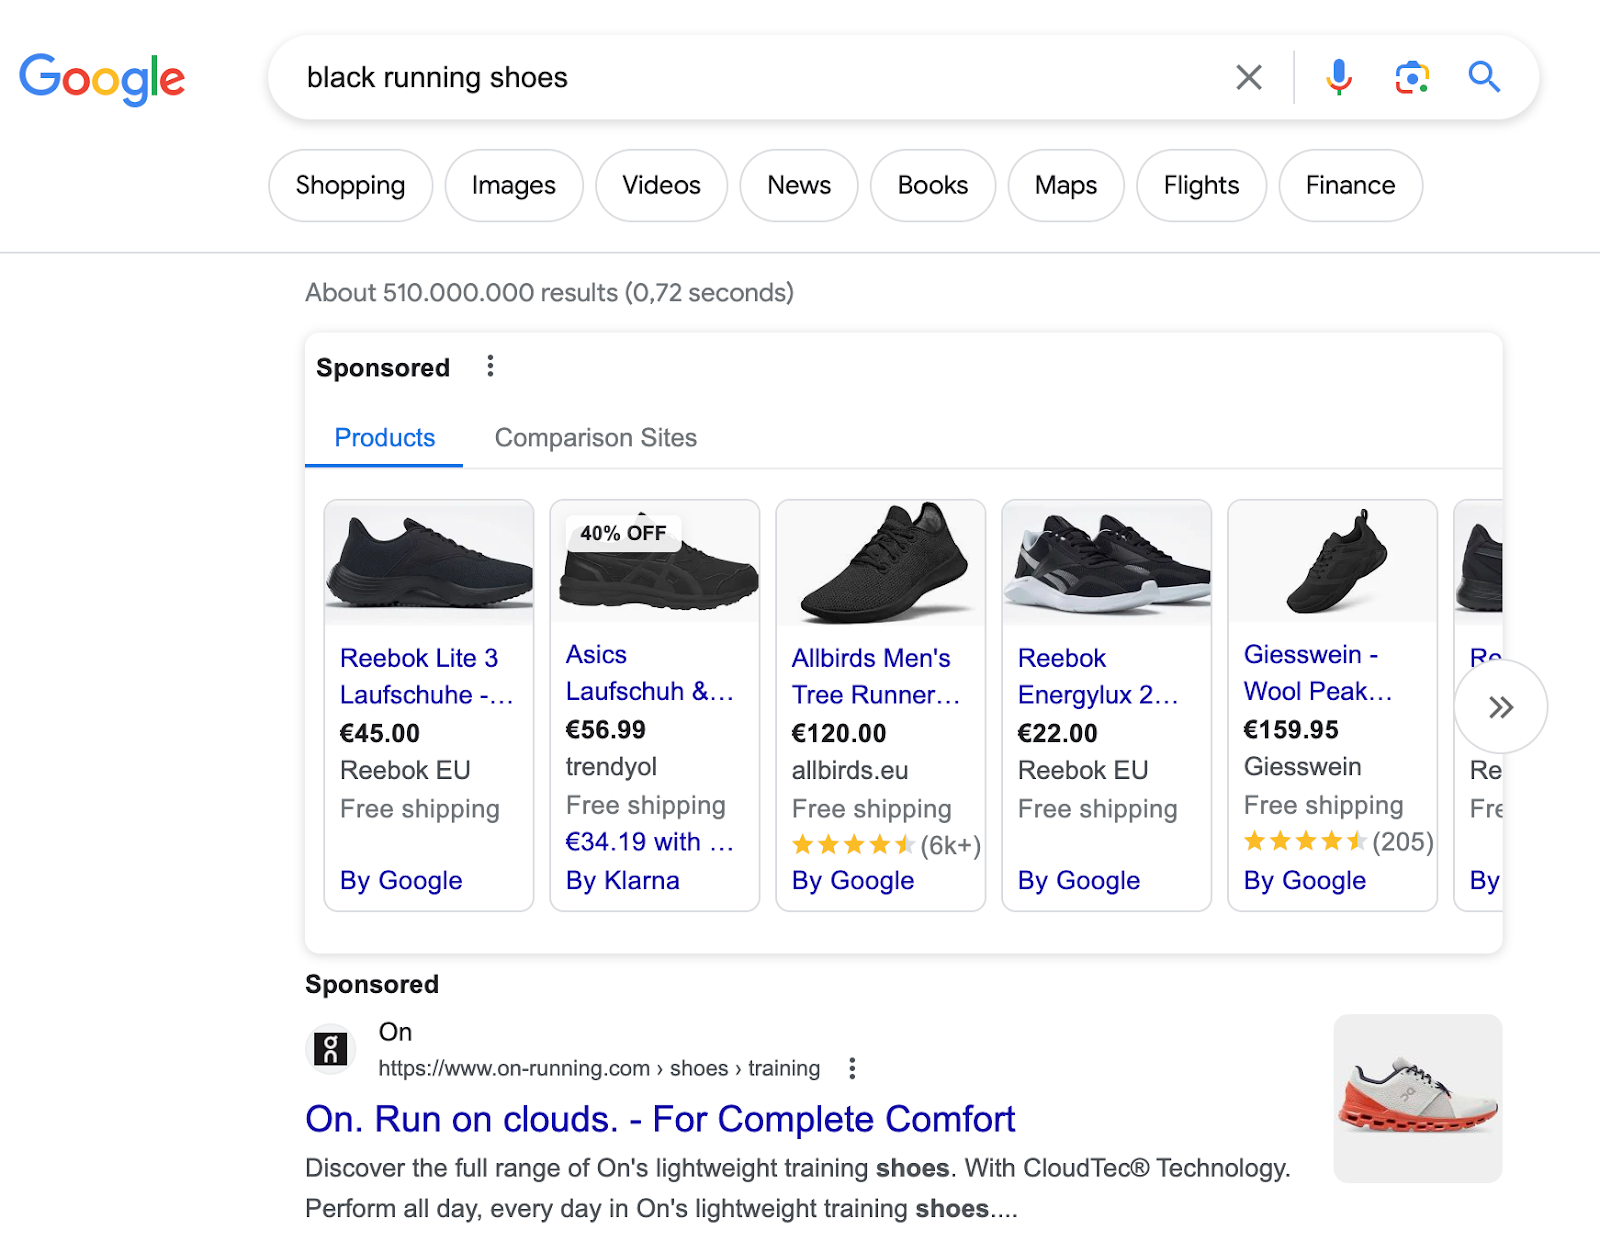Click the Google logo
The height and width of the screenshot is (1253, 1600).
pyautogui.click(x=102, y=78)
